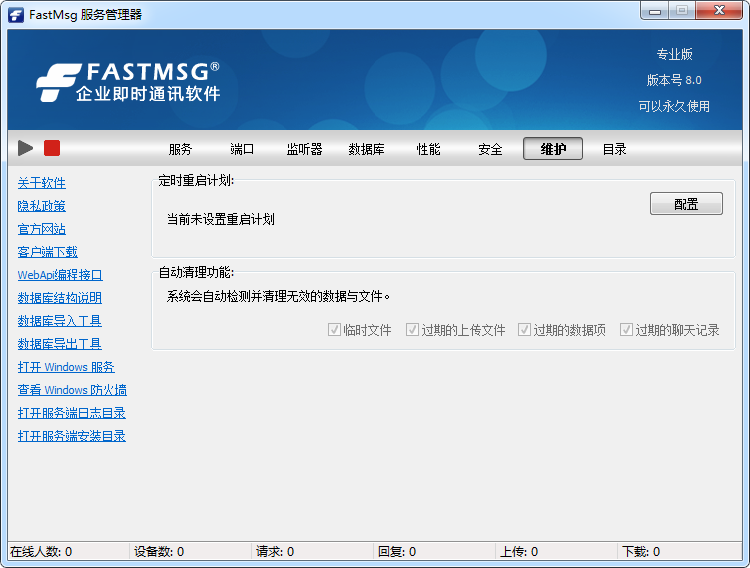
Task: Click the 专业版 edition label
Action: 674,55
